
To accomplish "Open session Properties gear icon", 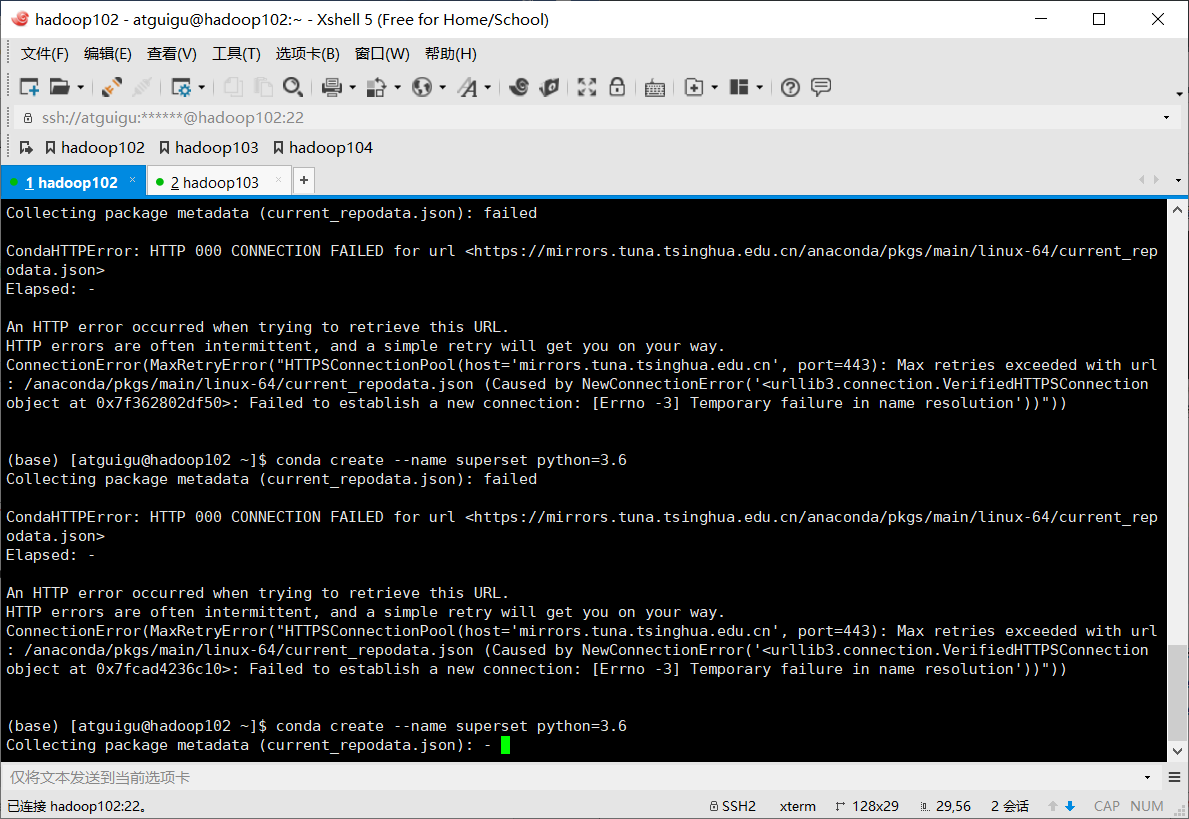I will (x=181, y=87).
